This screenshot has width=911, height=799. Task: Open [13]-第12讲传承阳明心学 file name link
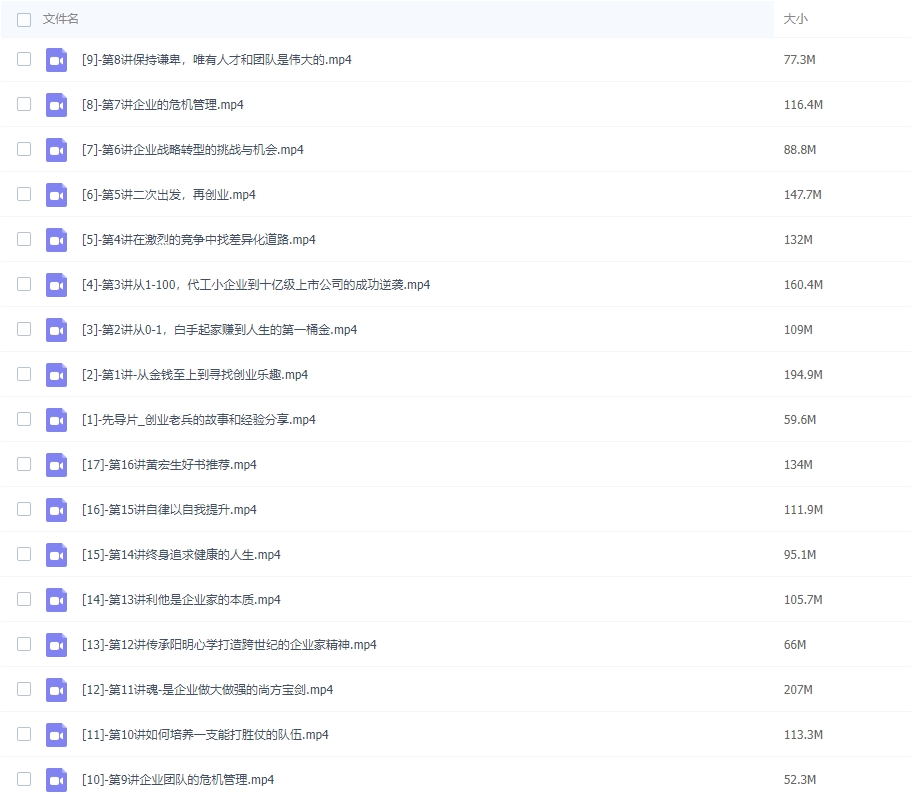point(228,645)
